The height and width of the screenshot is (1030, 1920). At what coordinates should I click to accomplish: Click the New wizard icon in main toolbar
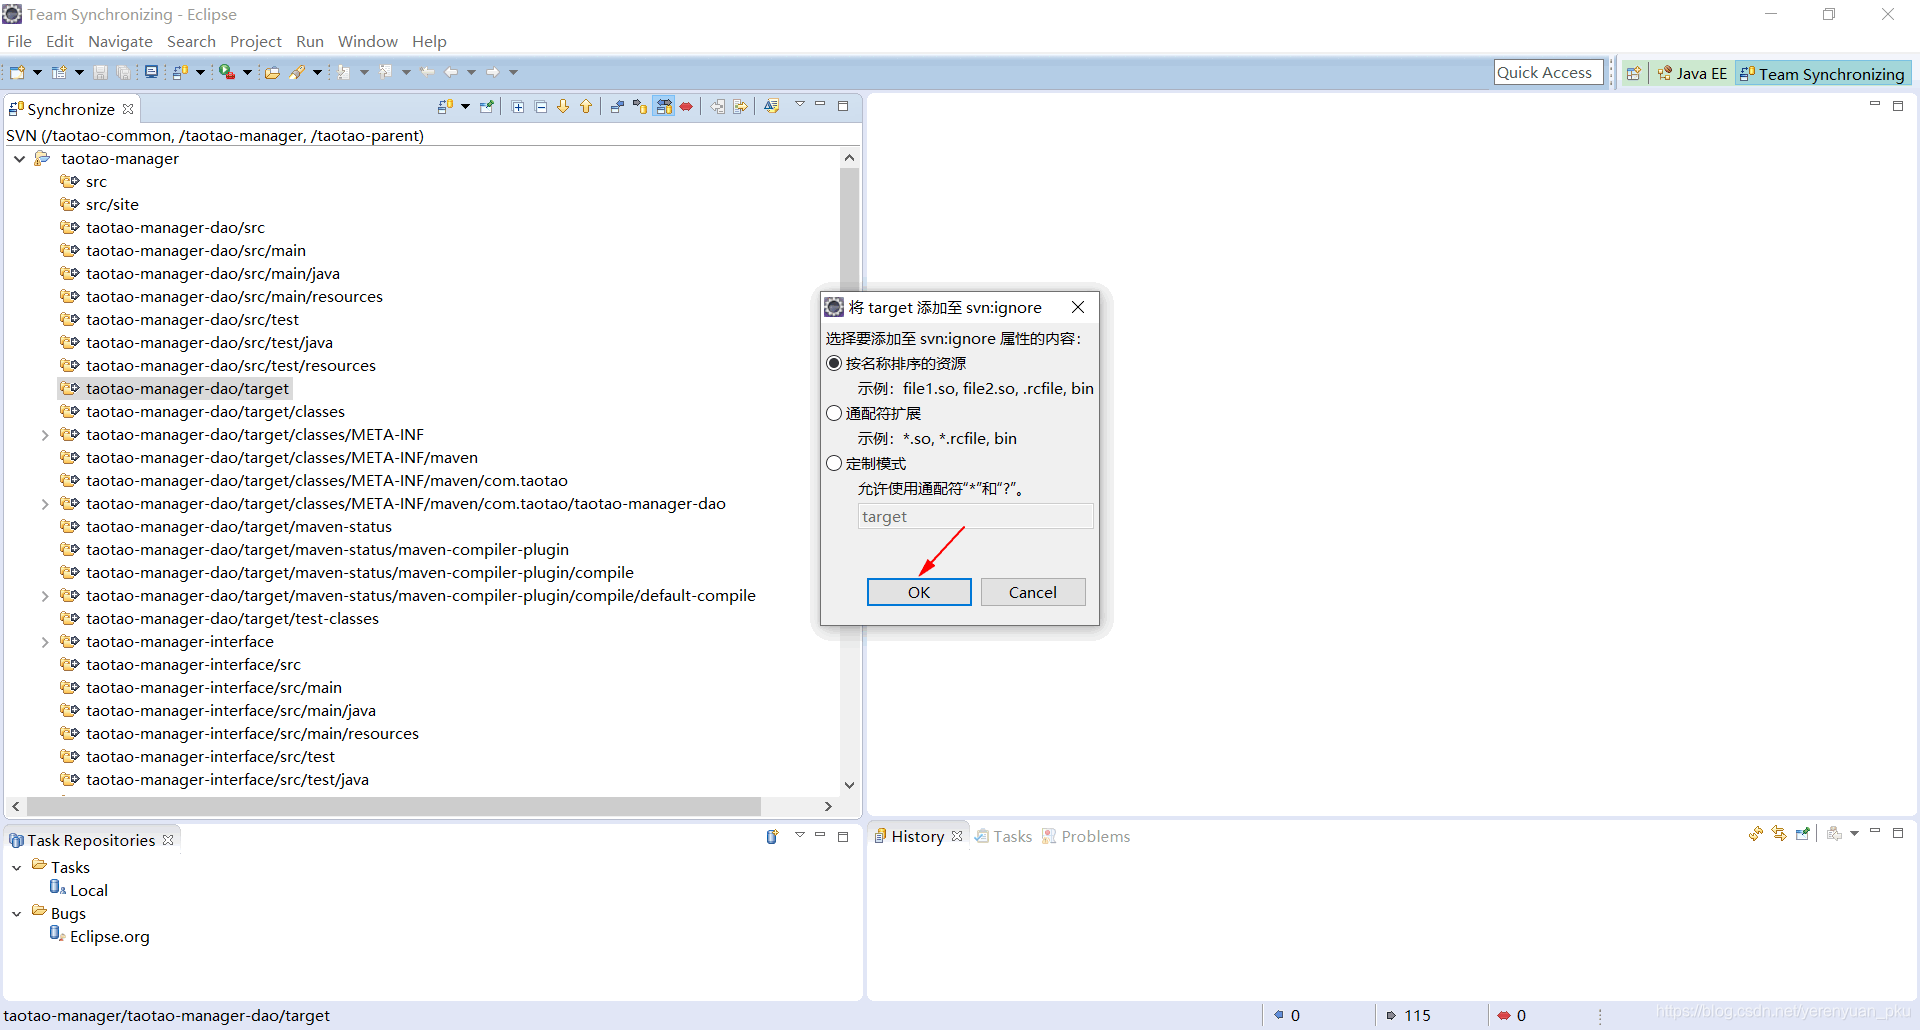coord(17,72)
